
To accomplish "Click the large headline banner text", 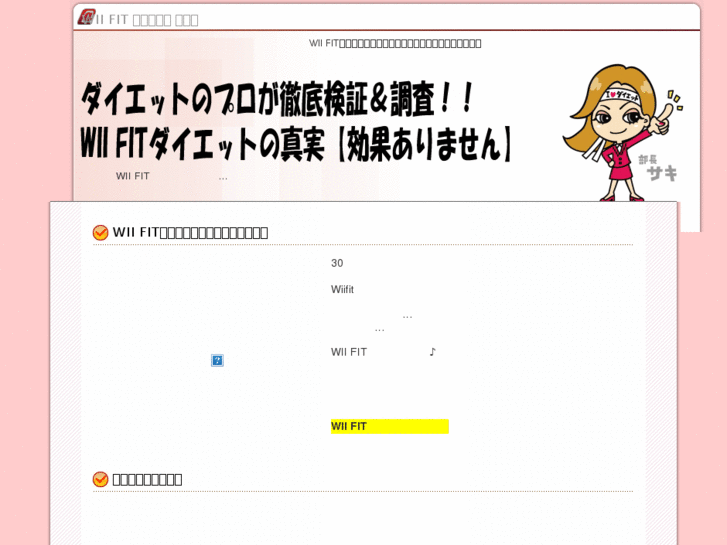I will coord(297,122).
